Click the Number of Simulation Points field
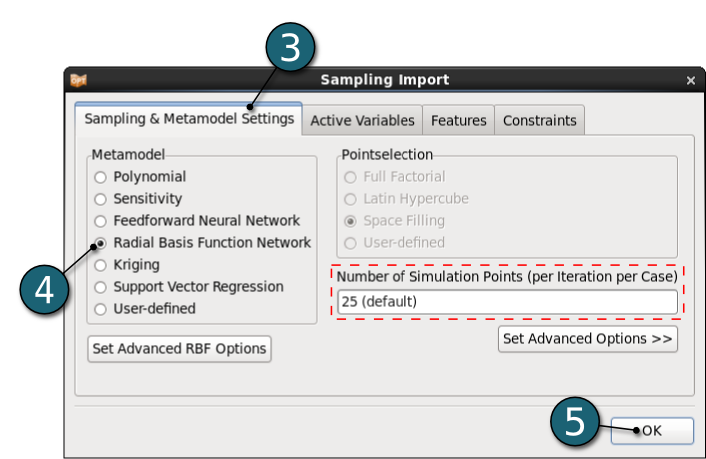The image size is (706, 459). [x=507, y=302]
